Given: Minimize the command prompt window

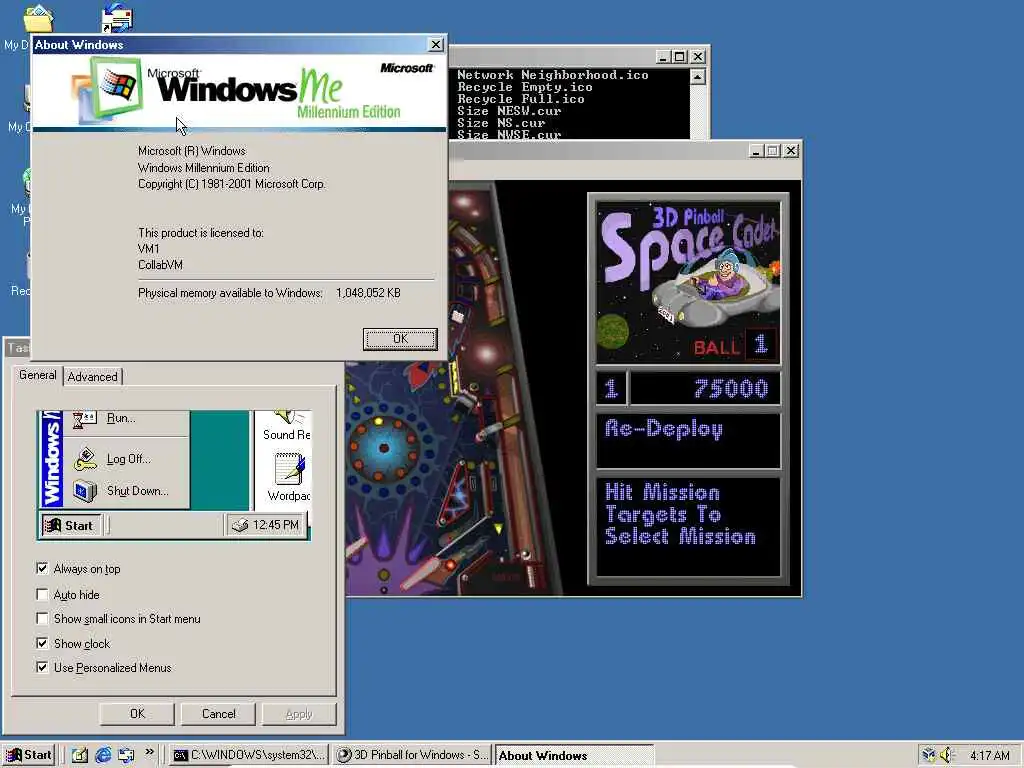Looking at the screenshot, I should pos(663,57).
